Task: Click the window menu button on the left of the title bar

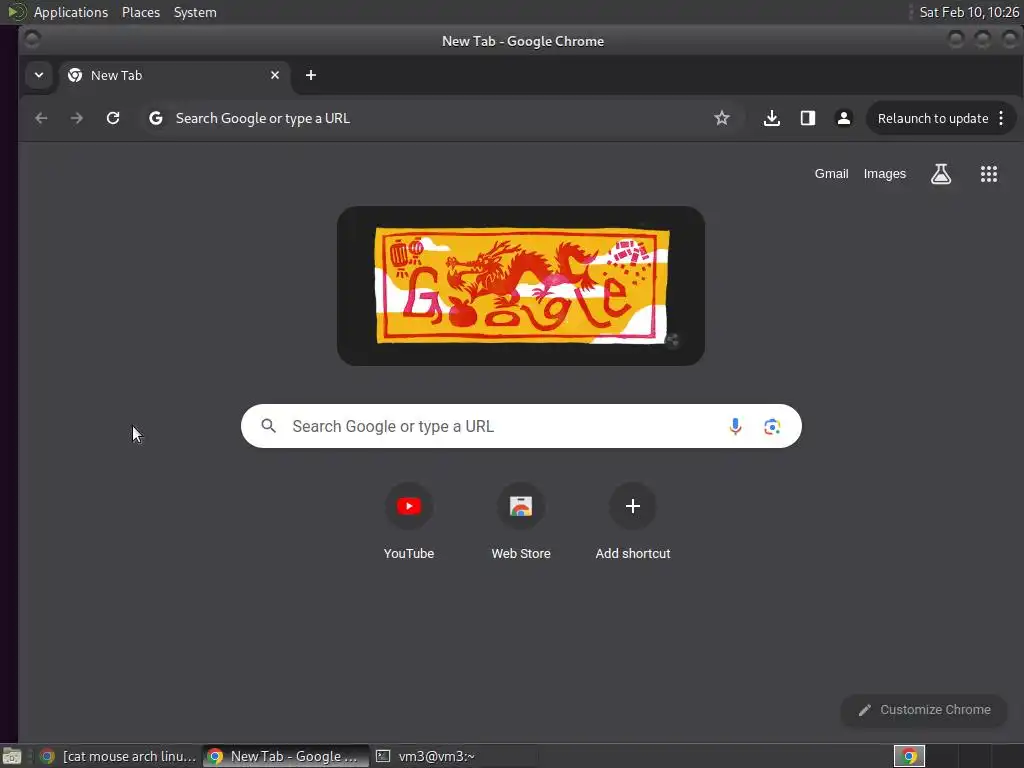Action: 31,40
